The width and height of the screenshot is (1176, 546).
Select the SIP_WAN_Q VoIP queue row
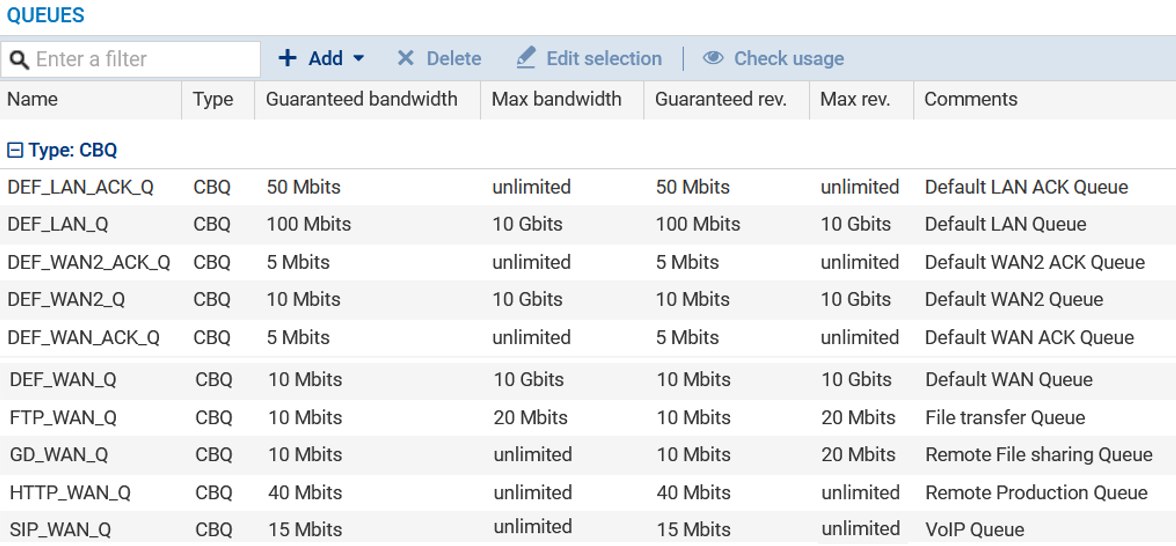[x=60, y=529]
